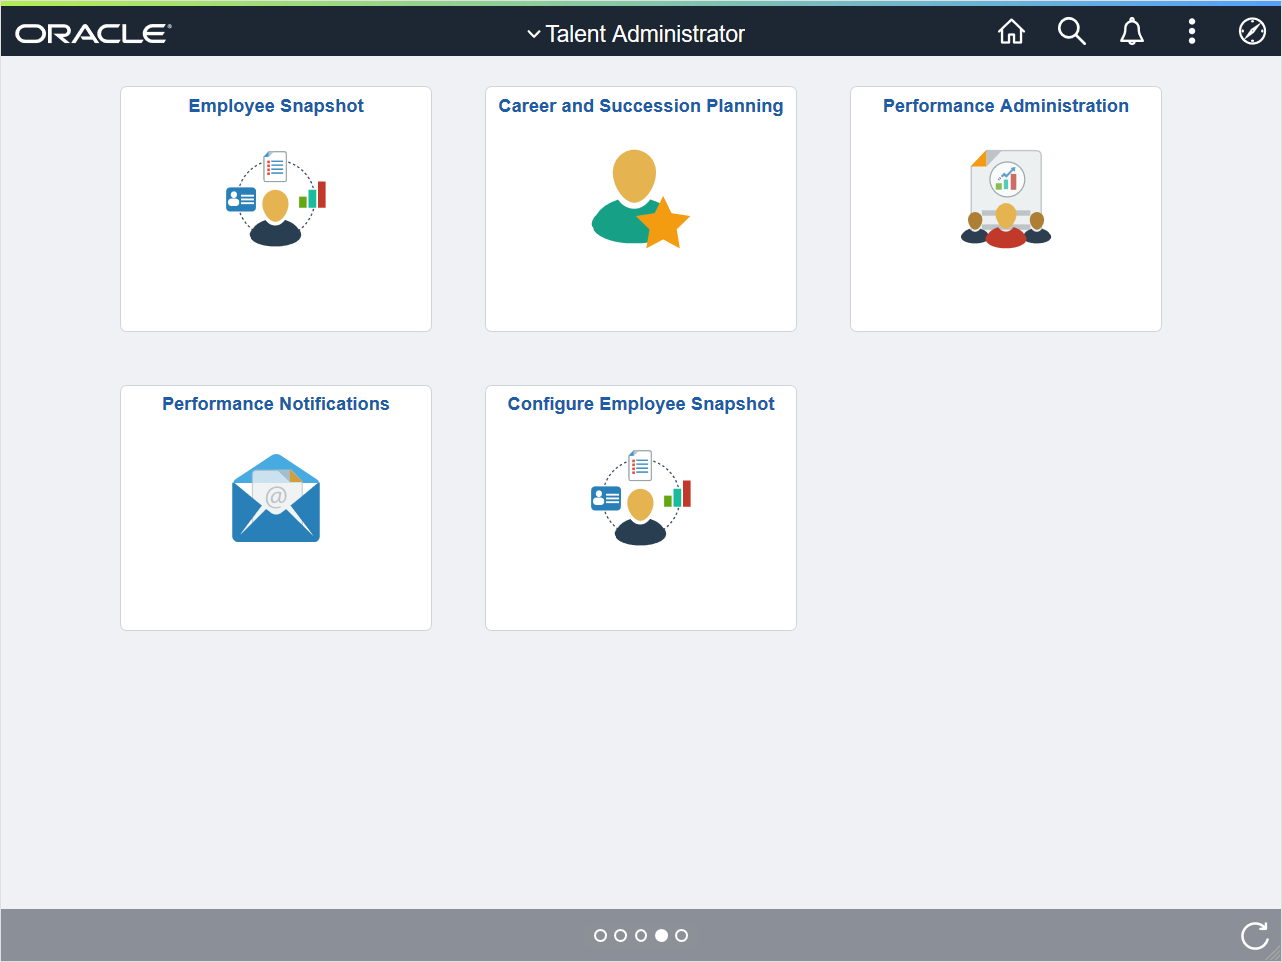Open the Actions three-dot menu

coord(1191,32)
